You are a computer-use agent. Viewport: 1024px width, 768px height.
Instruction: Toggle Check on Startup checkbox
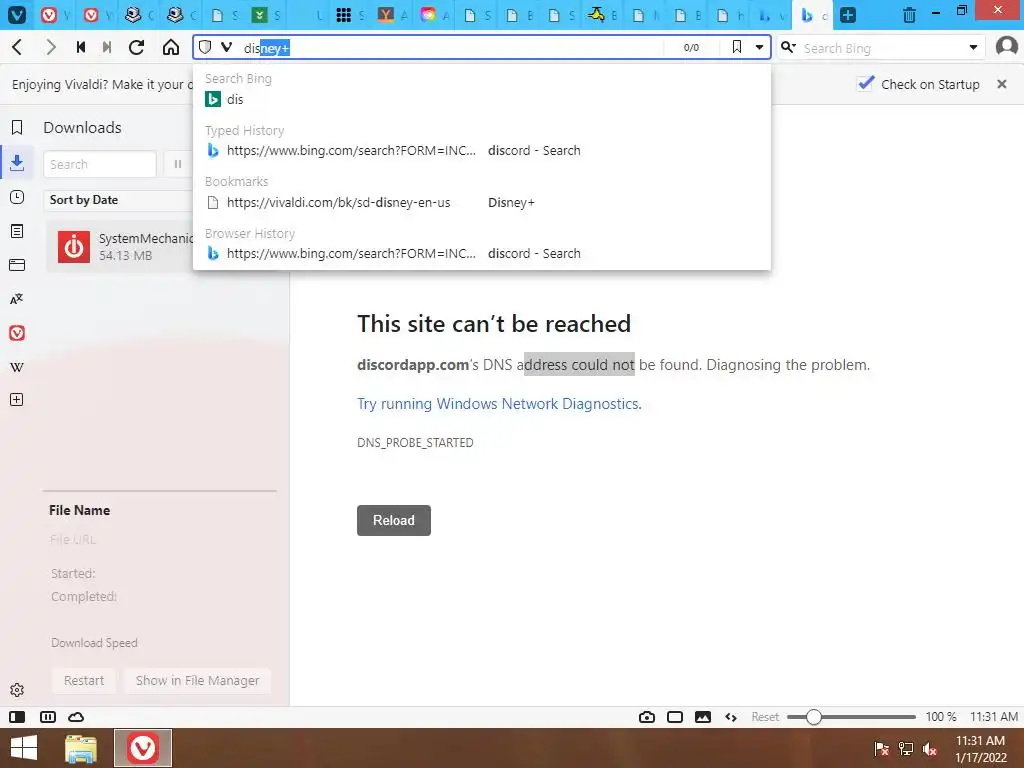(x=865, y=84)
